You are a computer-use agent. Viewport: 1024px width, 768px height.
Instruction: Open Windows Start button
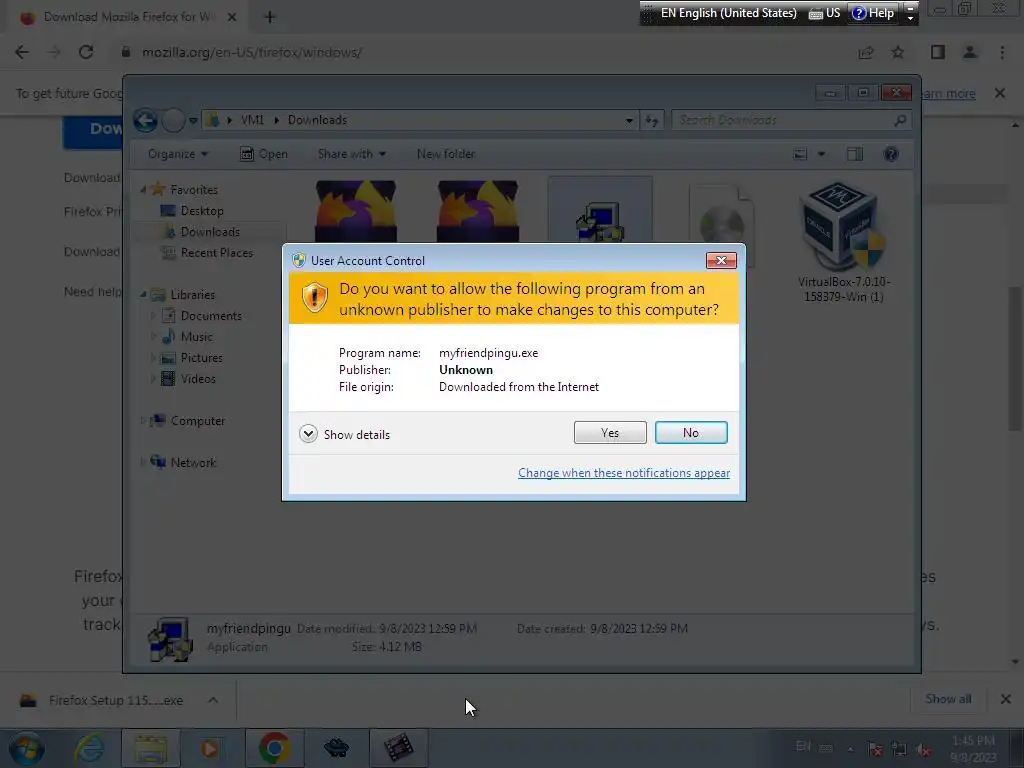click(x=27, y=748)
